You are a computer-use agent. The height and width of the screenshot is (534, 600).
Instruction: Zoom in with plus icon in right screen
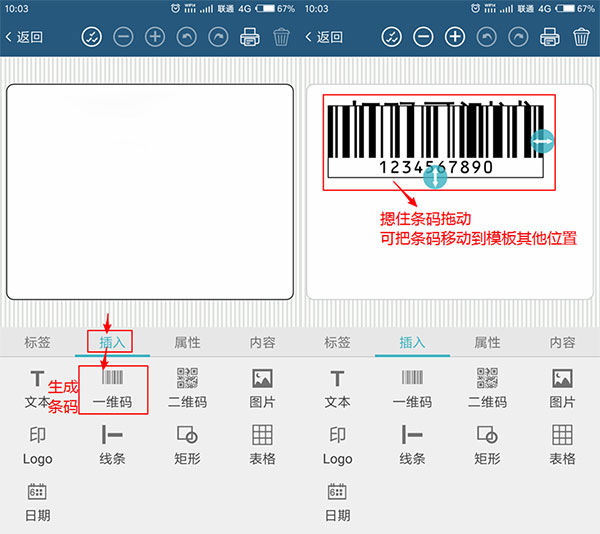[x=455, y=37]
